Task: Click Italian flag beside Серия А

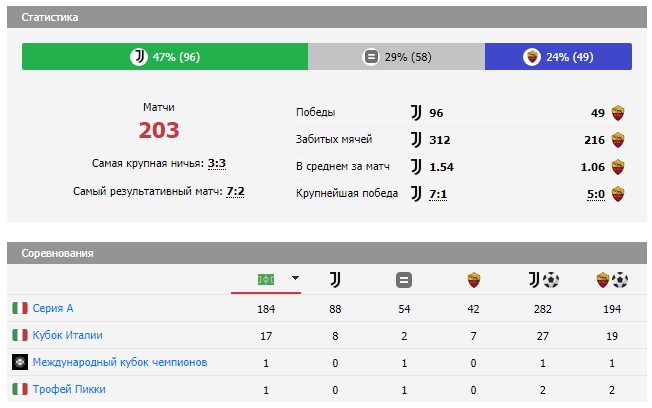Action: click(20, 308)
